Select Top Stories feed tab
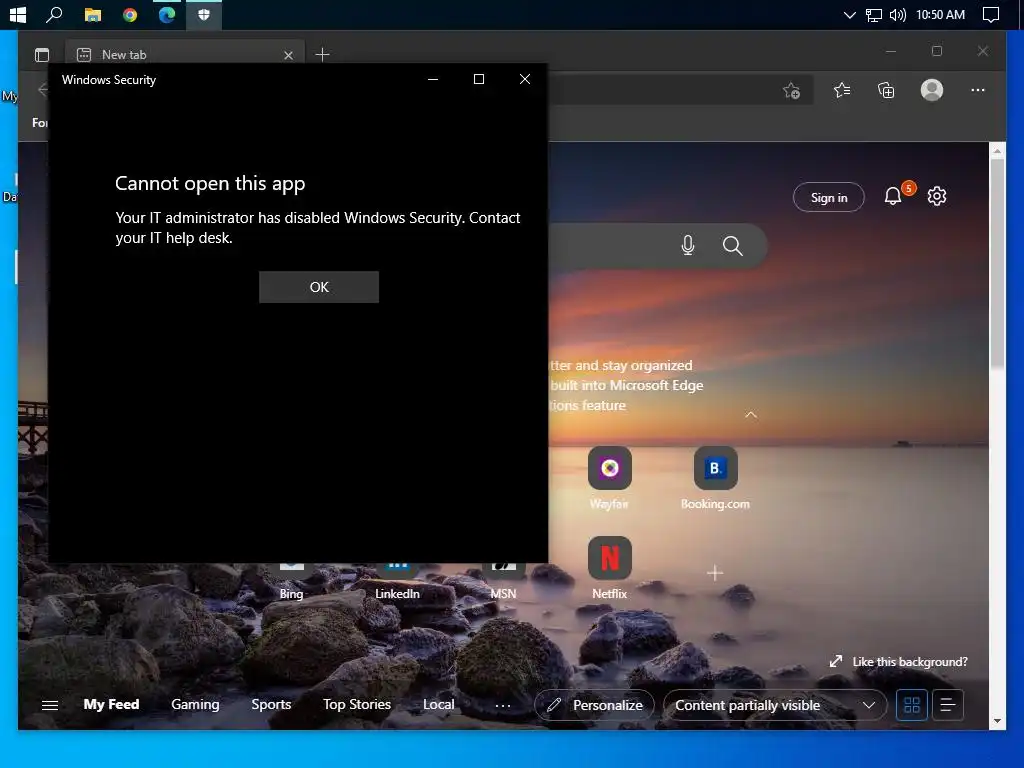Image resolution: width=1024 pixels, height=768 pixels. tap(357, 704)
